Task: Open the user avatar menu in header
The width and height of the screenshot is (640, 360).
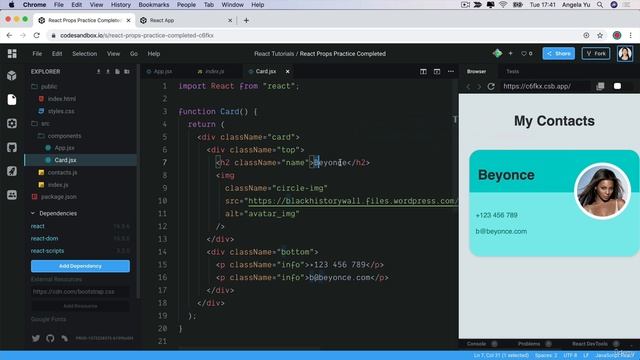Action: (x=625, y=53)
